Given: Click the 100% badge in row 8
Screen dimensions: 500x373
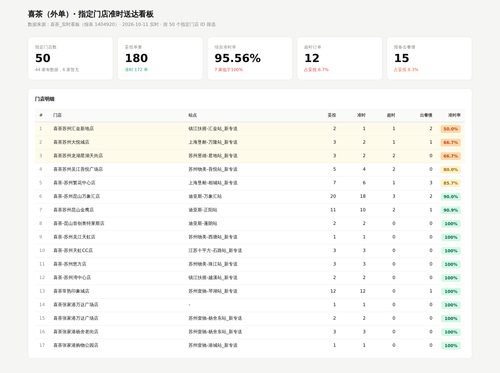Looking at the screenshot, I should pos(451,224).
